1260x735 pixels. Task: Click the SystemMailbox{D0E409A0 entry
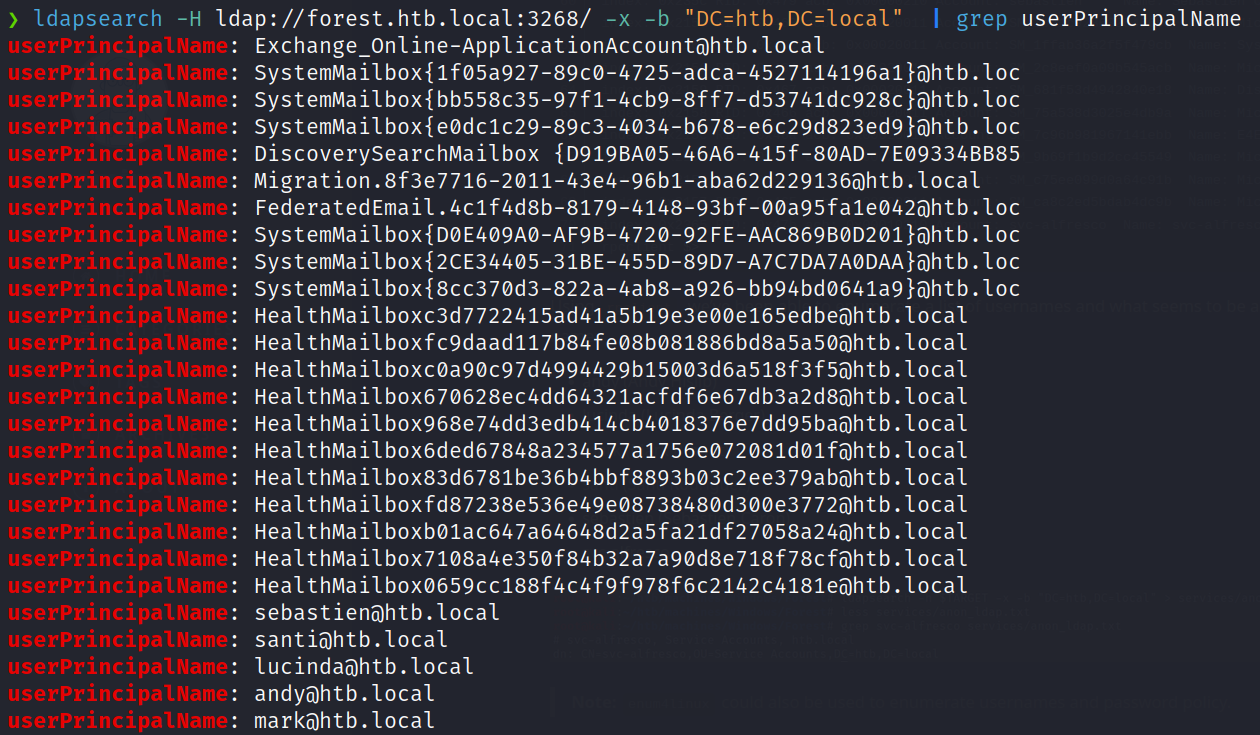pos(637,235)
